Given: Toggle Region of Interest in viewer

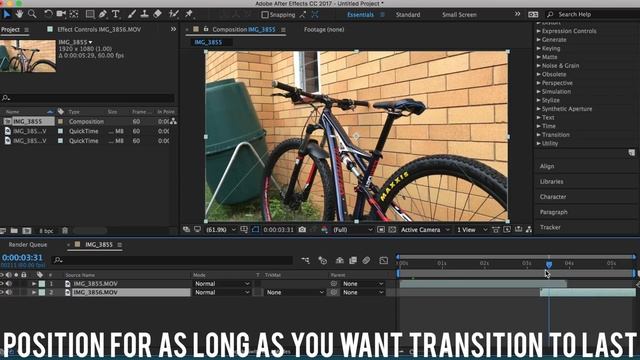Looking at the screenshot, I should tap(381, 229).
